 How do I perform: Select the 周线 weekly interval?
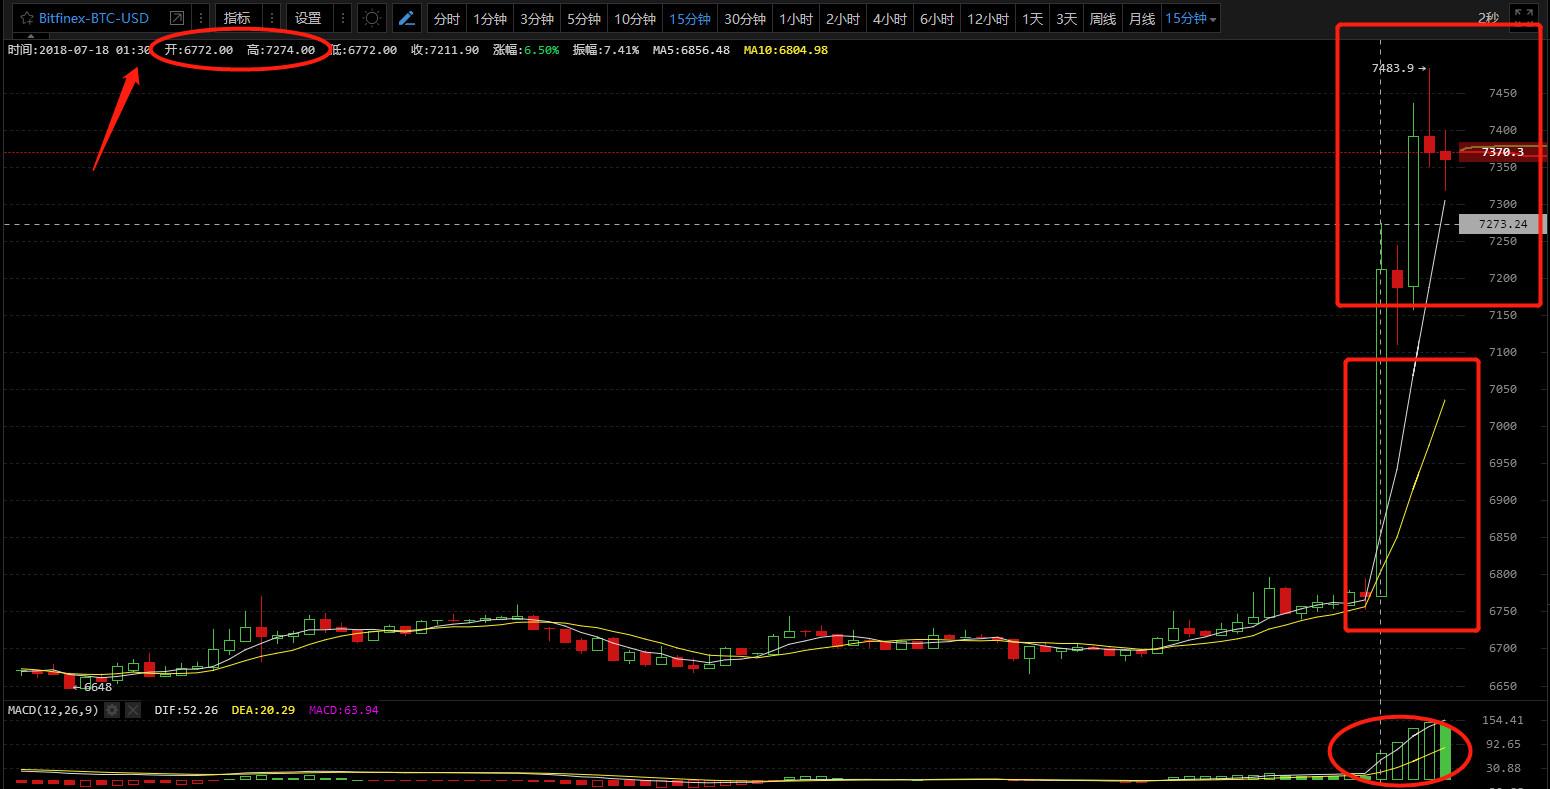[x=1103, y=18]
